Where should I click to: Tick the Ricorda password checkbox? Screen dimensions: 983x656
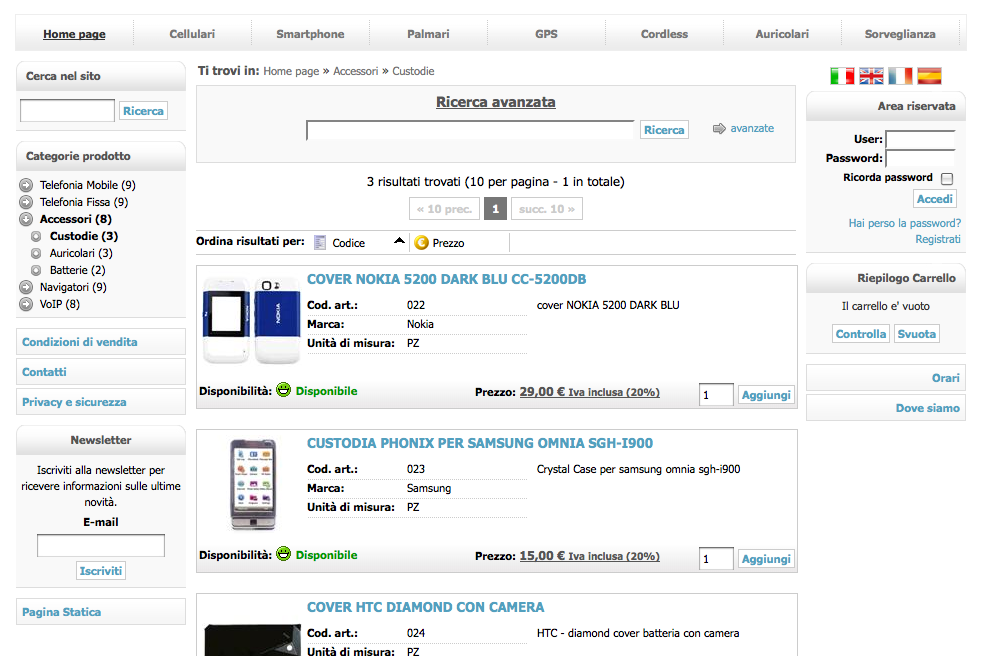pos(947,179)
